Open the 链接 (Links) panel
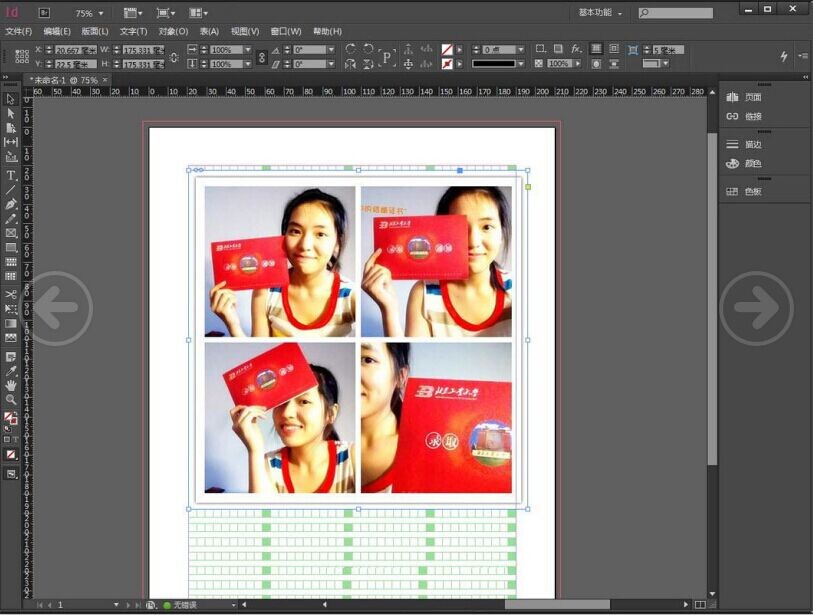Screen dimensions: 813x615 pyautogui.click(x=752, y=117)
